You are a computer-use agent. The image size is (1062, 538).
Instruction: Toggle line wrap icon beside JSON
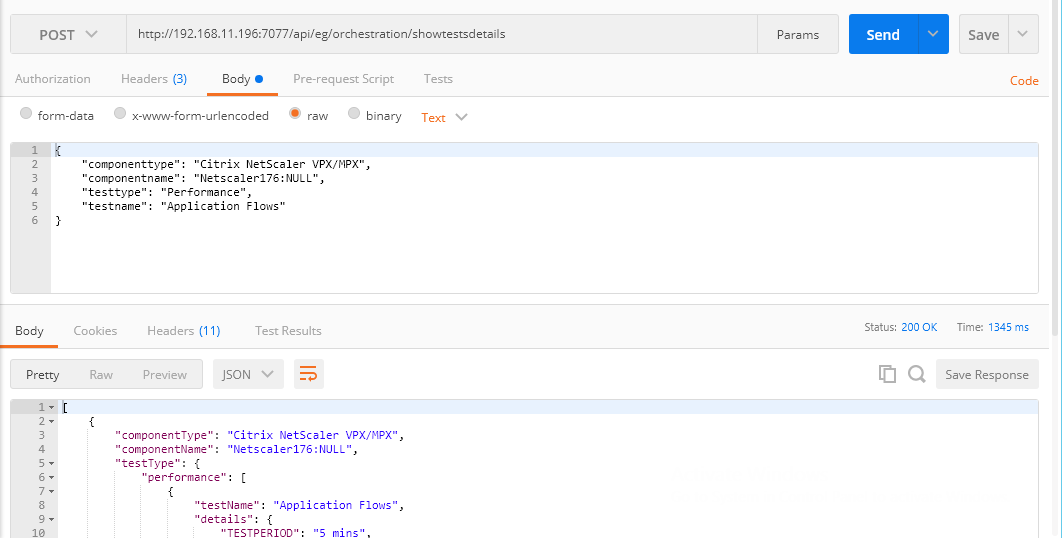[308, 374]
